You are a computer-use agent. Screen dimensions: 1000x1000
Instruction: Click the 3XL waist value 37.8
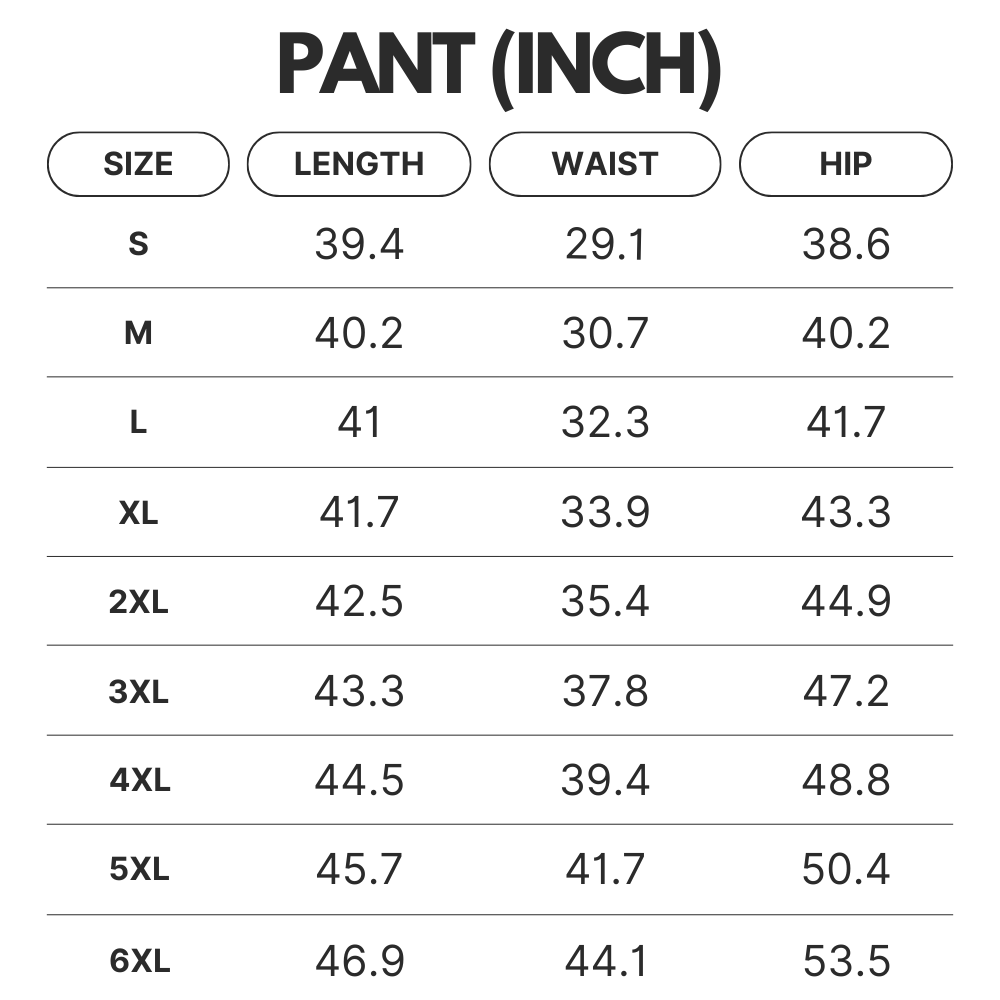pyautogui.click(x=605, y=692)
